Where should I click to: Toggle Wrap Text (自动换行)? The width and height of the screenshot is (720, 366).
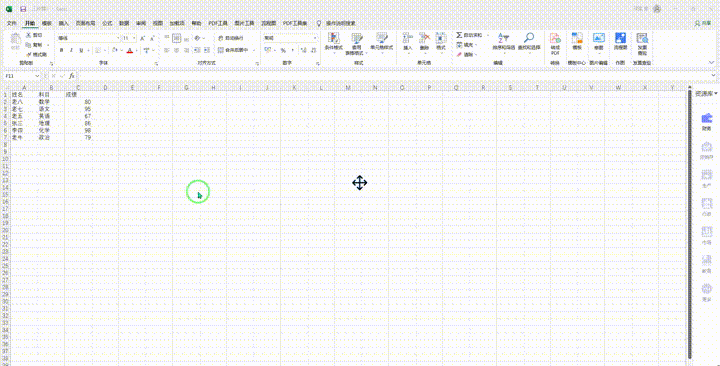point(231,38)
